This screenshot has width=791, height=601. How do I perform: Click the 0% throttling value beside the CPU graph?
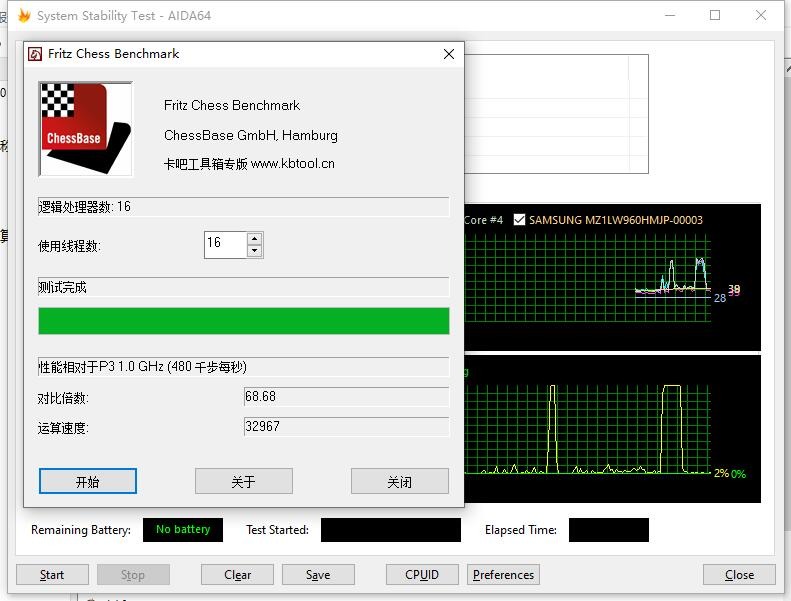(739, 474)
